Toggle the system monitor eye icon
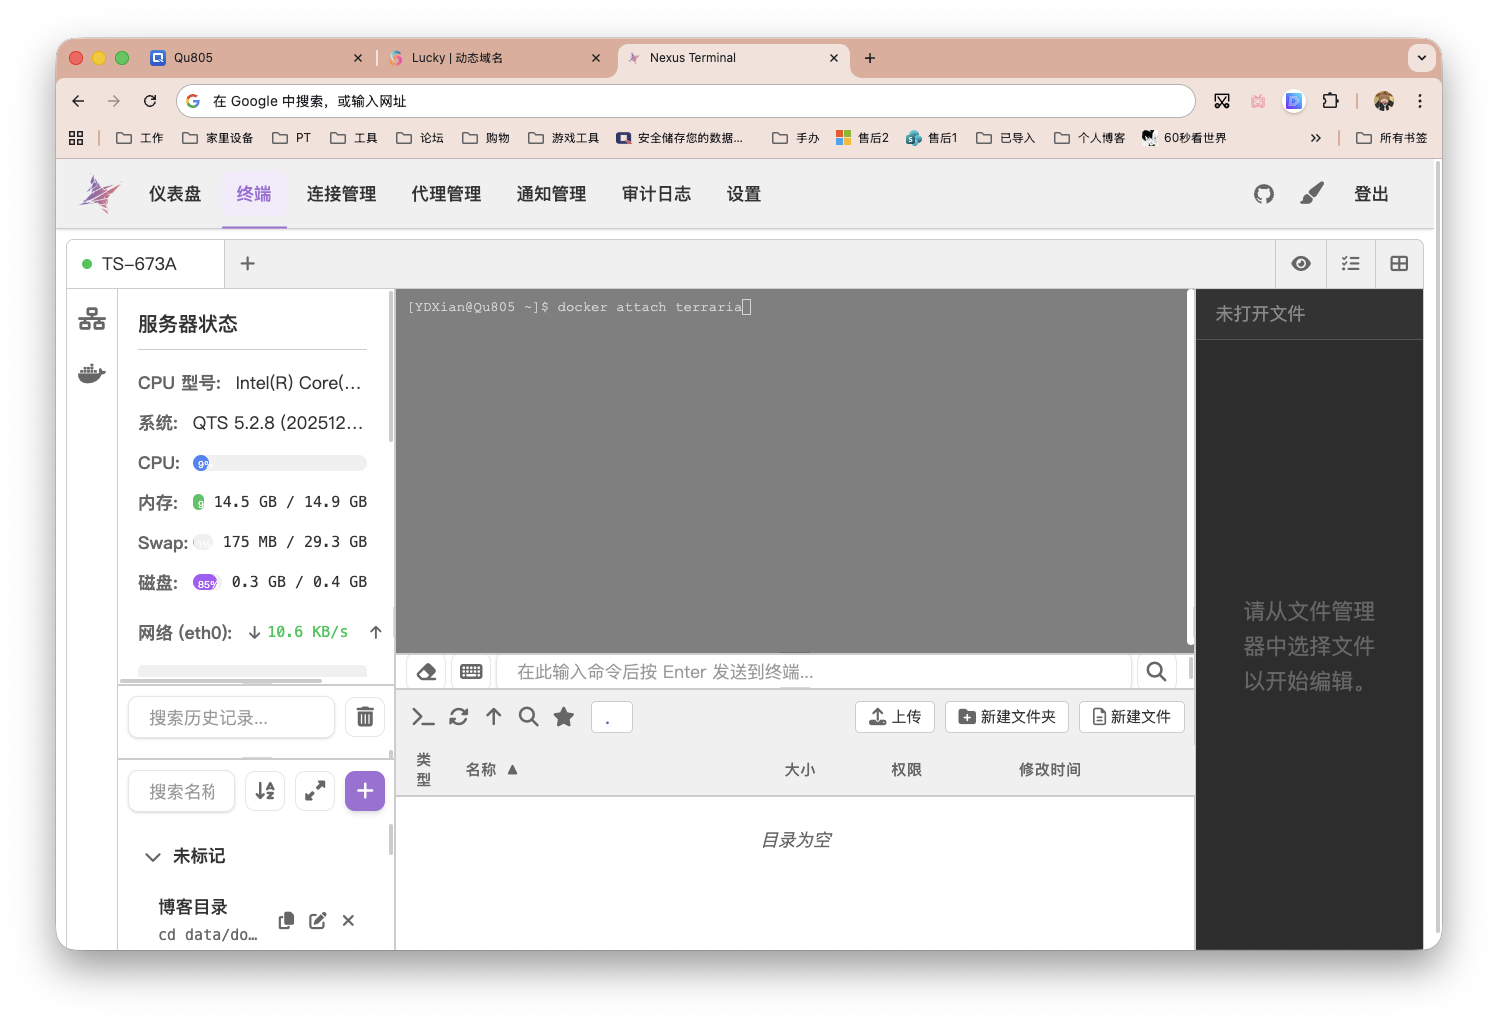1498x1024 pixels. pos(1300,263)
